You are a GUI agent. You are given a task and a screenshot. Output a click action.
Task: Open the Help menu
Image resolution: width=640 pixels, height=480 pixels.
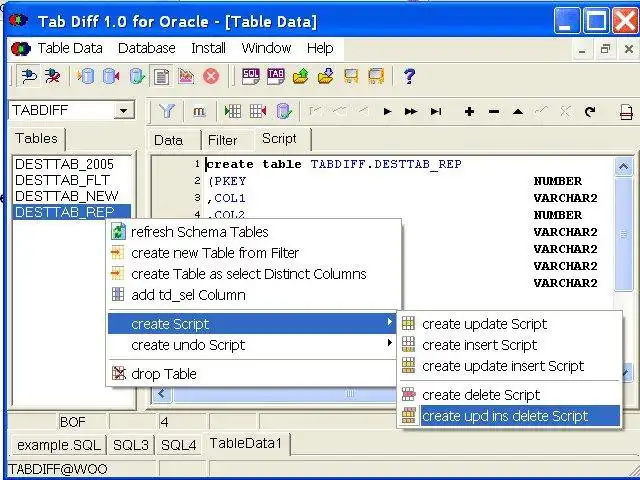320,48
